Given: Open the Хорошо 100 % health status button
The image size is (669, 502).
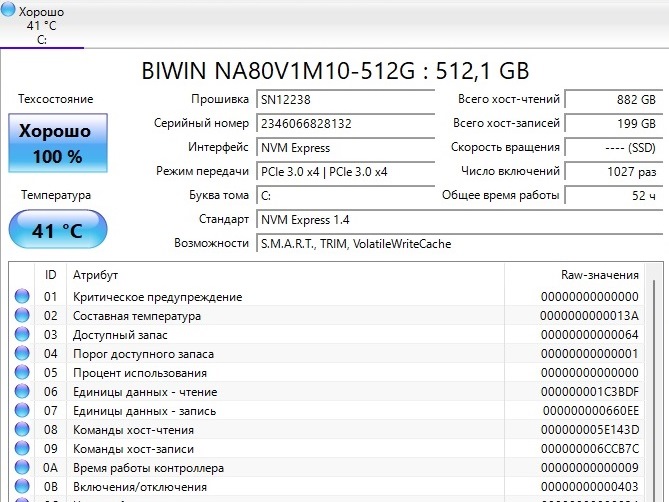Looking at the screenshot, I should coord(58,143).
